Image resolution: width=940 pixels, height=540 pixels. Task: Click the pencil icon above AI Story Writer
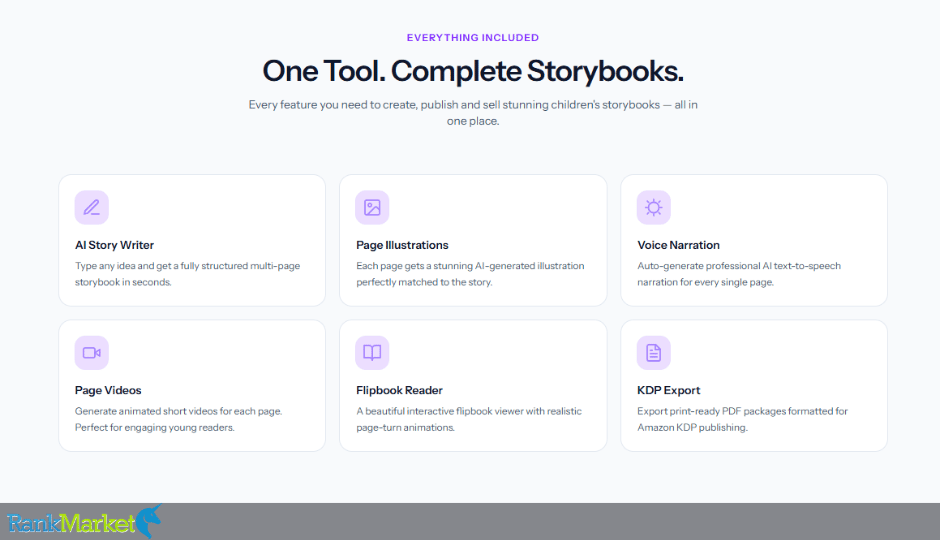click(92, 207)
